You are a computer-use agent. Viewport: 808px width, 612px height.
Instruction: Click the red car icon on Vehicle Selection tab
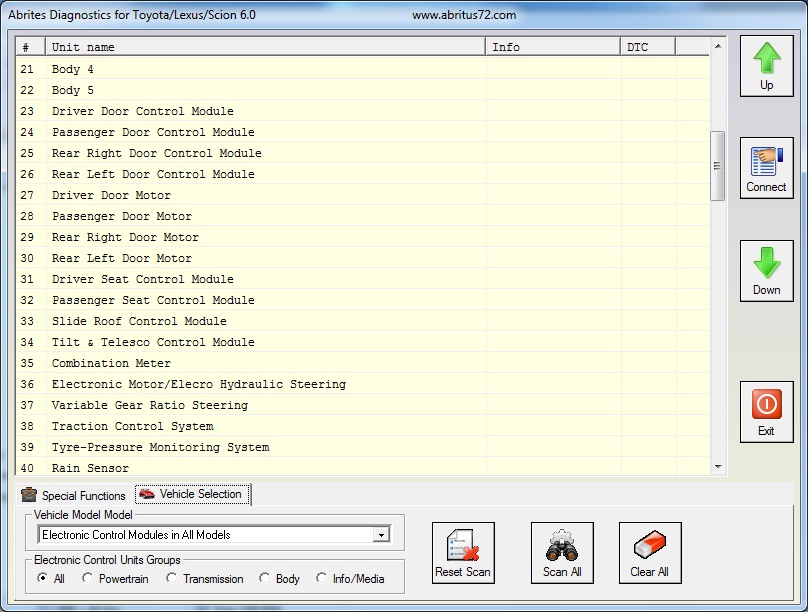coord(147,494)
